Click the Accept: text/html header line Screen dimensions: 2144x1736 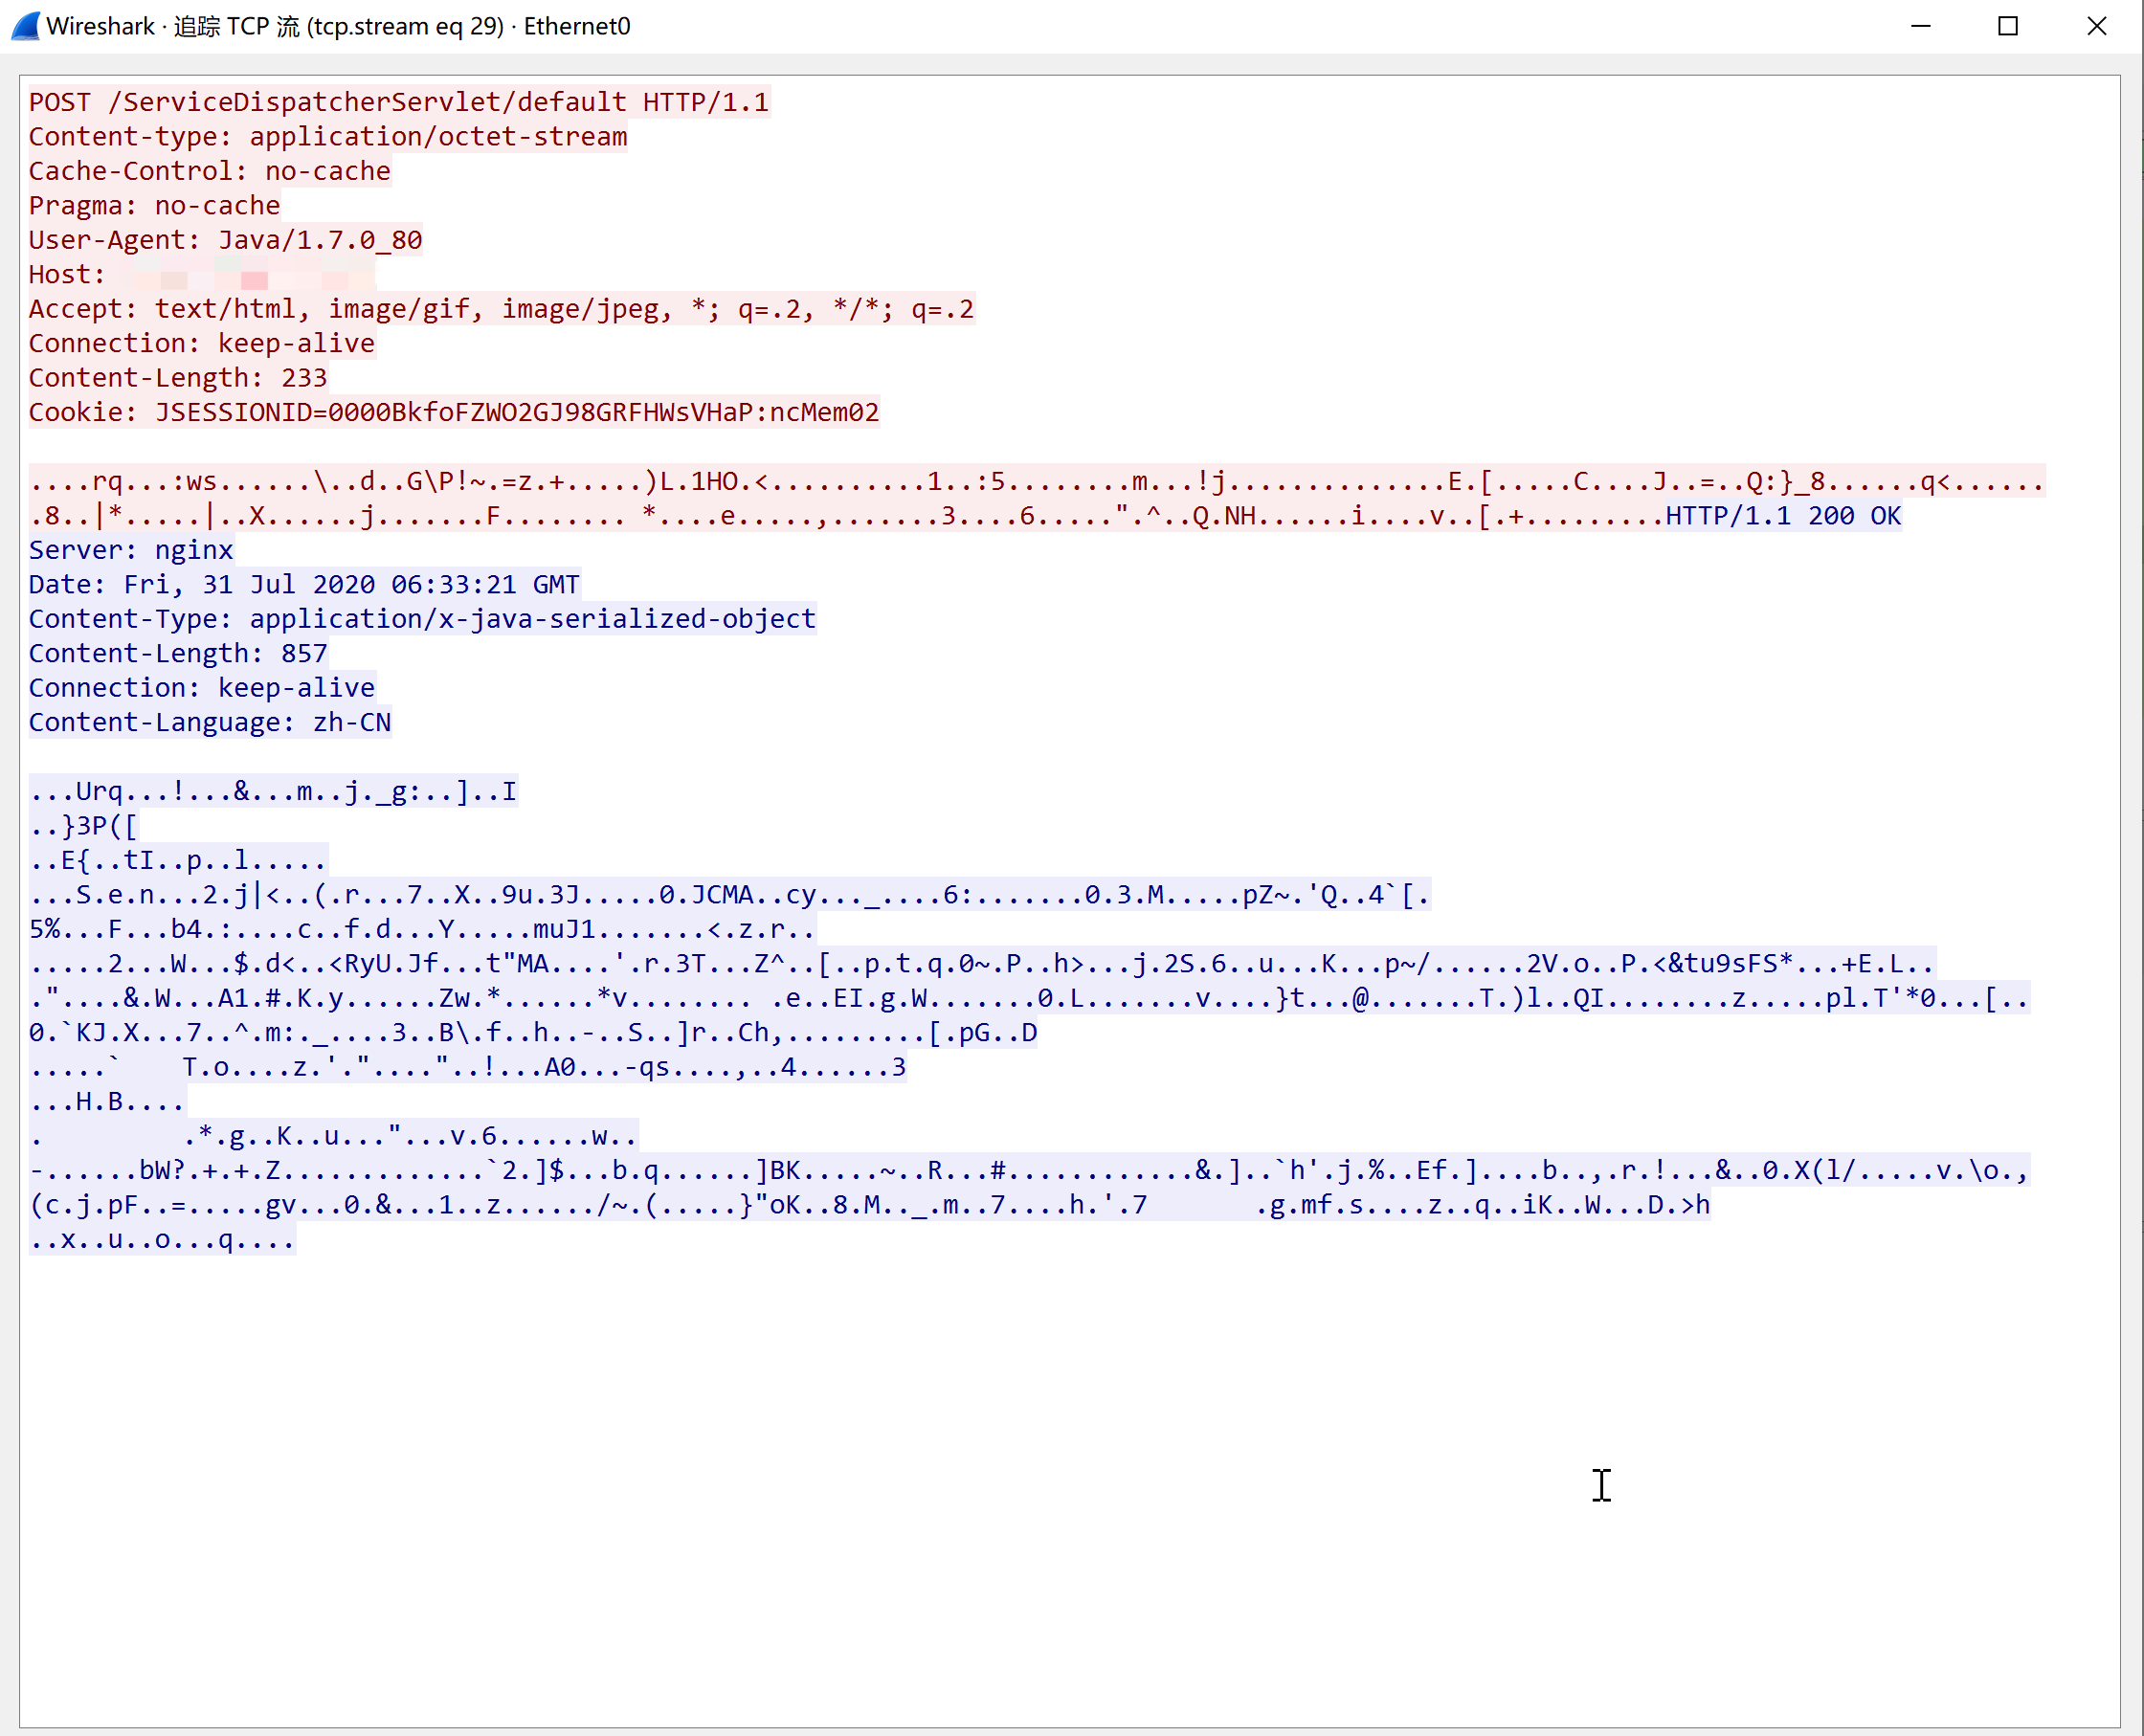coord(500,309)
